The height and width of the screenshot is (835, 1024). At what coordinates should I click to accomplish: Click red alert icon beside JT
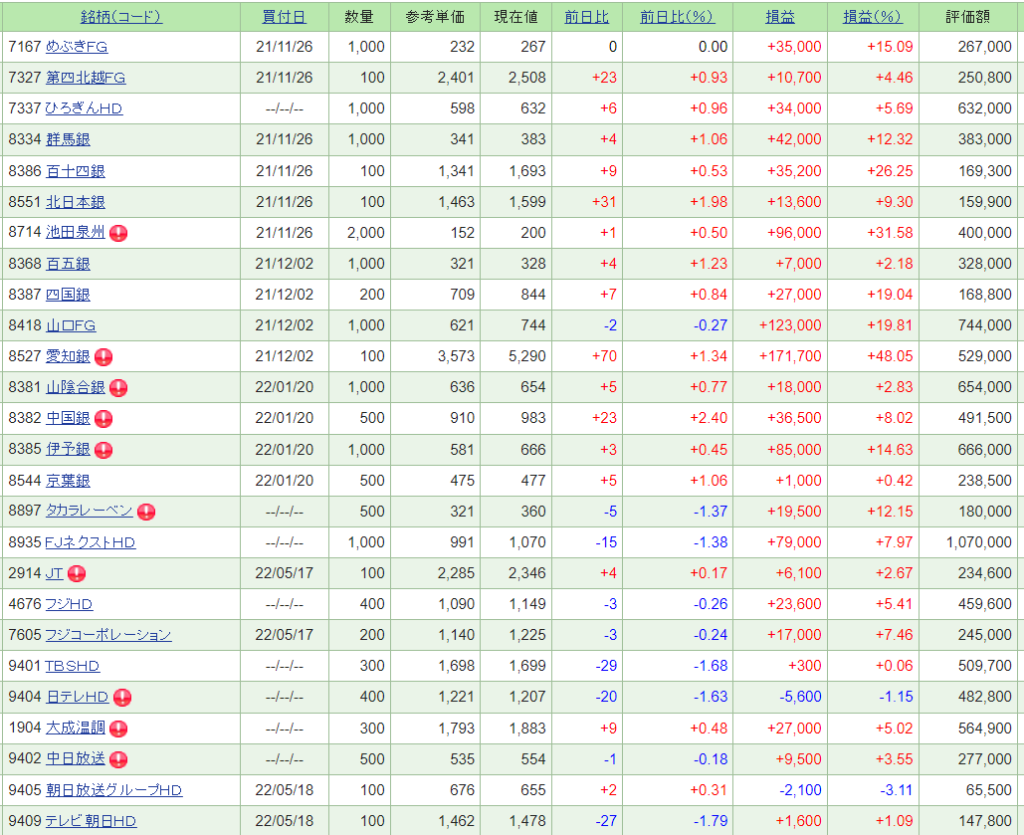pyautogui.click(x=76, y=574)
